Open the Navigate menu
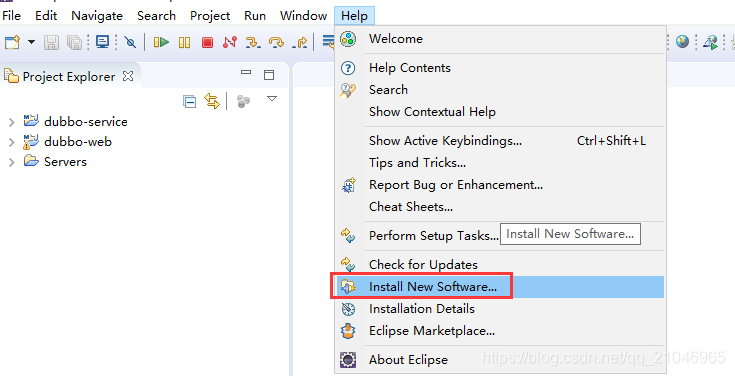This screenshot has width=735, height=376. pyautogui.click(x=97, y=15)
